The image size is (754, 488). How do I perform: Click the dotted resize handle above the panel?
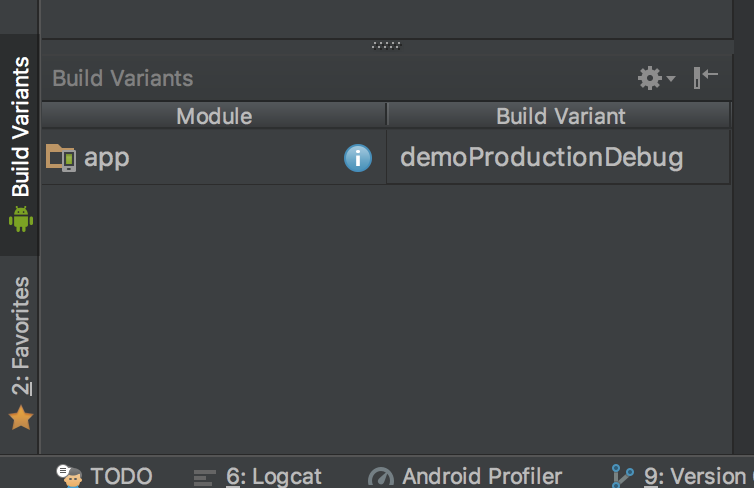(x=385, y=45)
